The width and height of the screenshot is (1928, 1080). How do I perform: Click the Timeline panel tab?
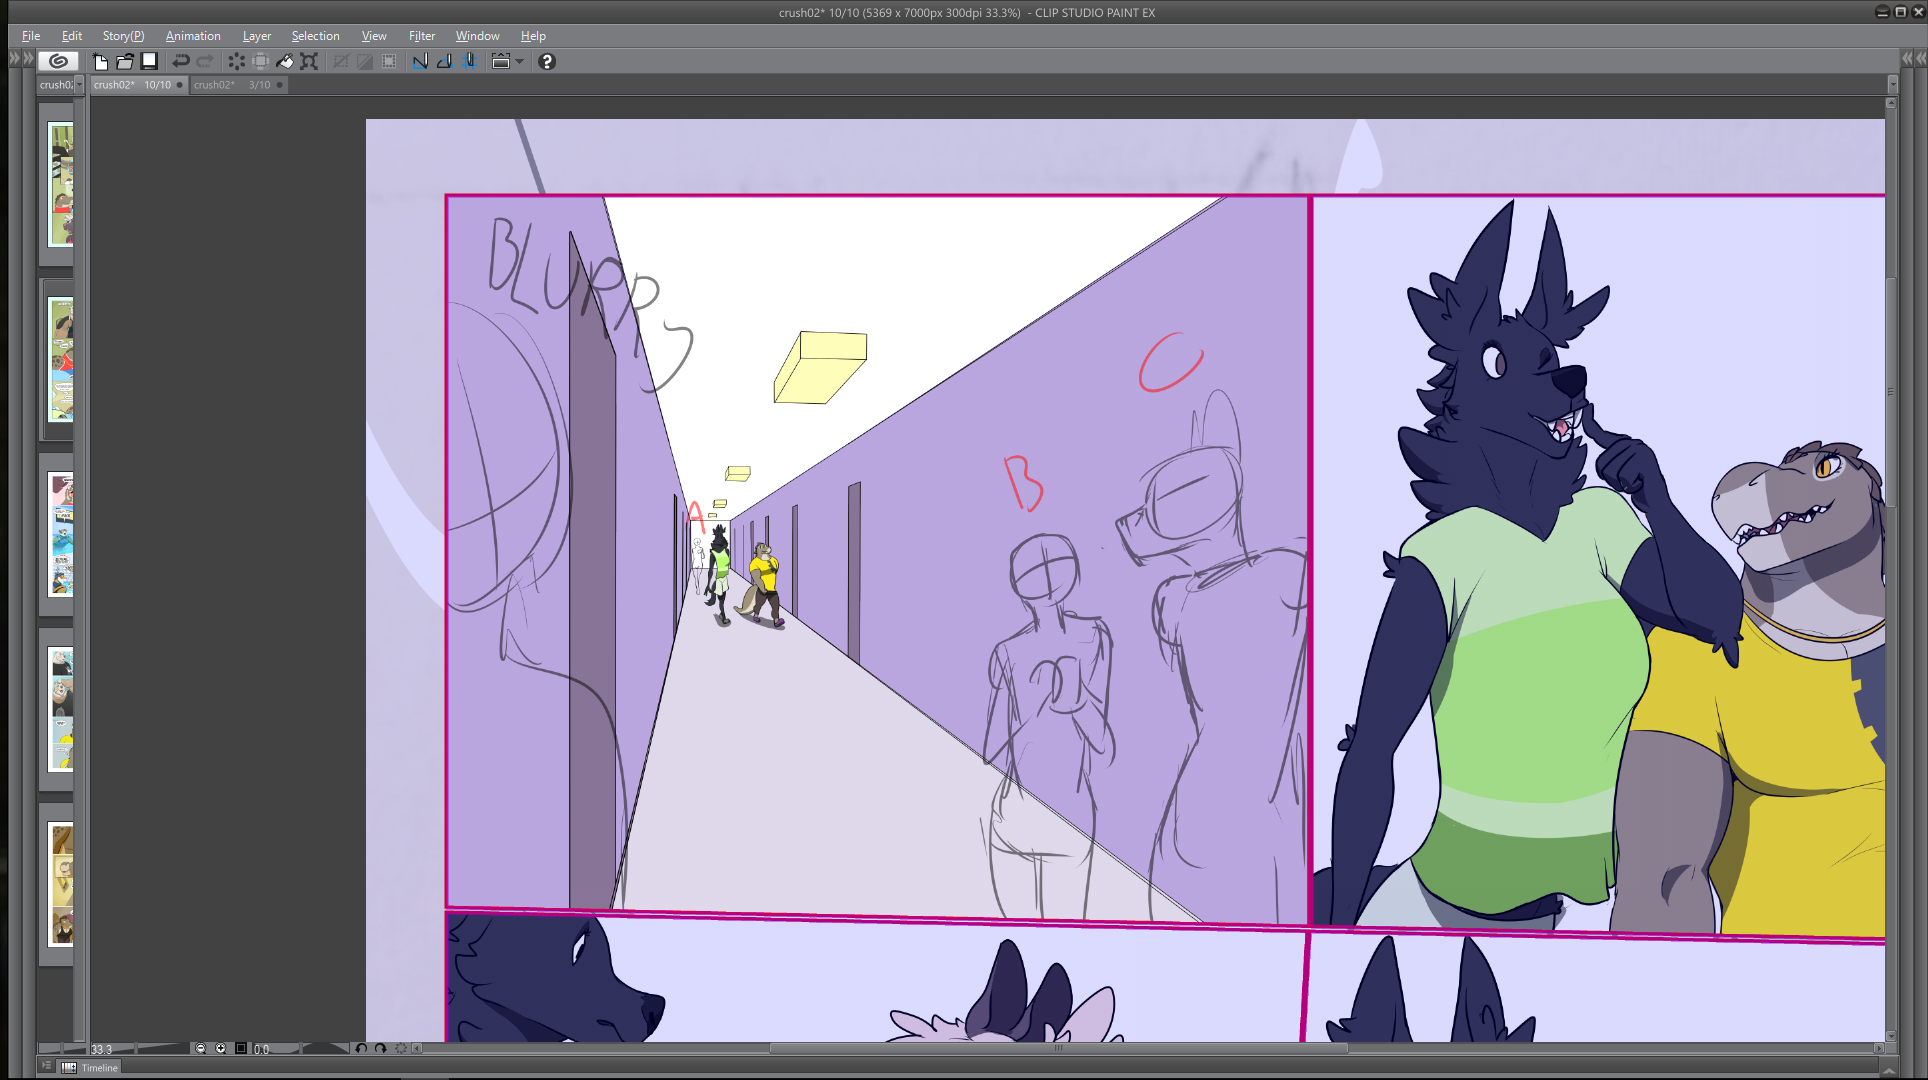[x=99, y=1068]
